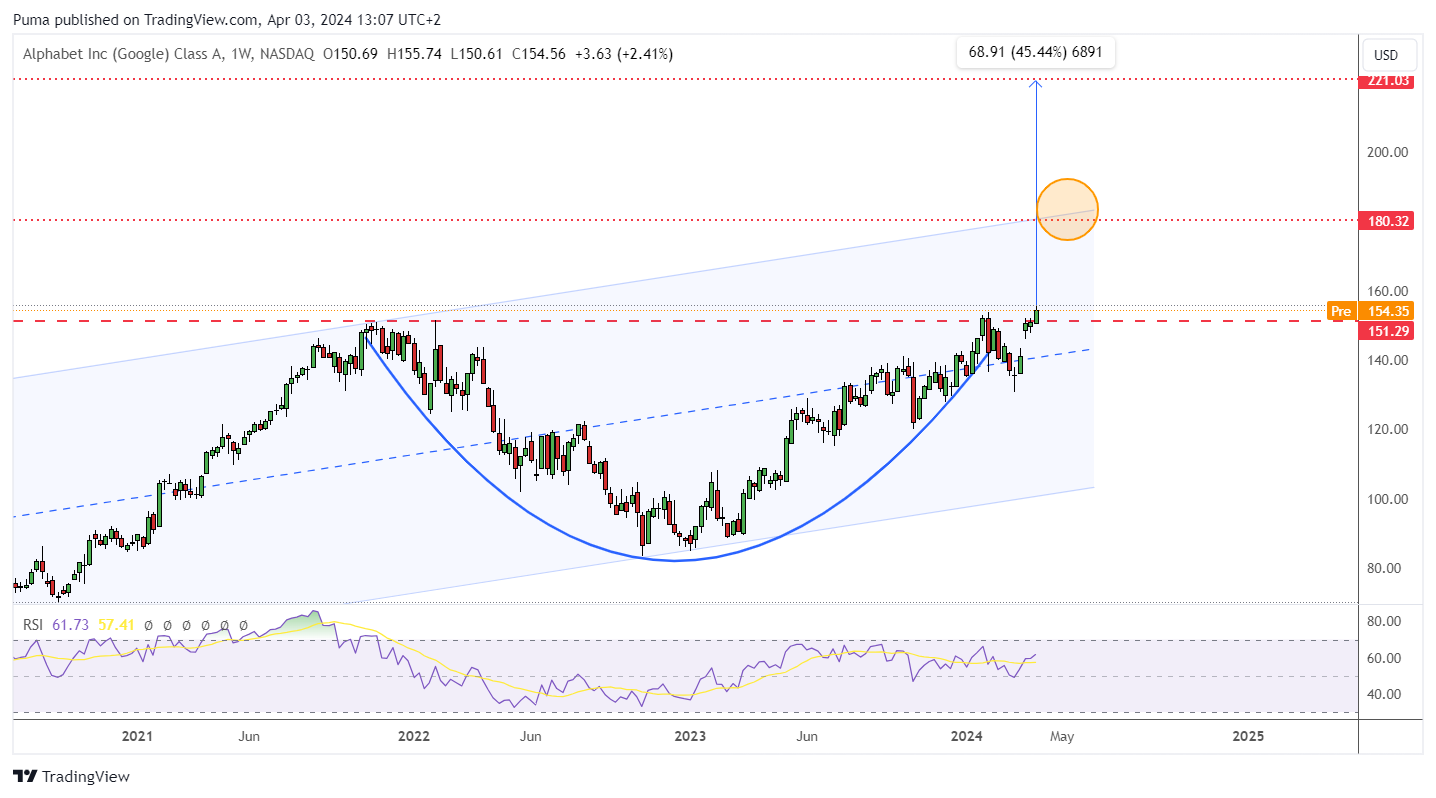Screen dimensions: 1436x798
Task: Click the RSI indicator label
Action: [33, 625]
